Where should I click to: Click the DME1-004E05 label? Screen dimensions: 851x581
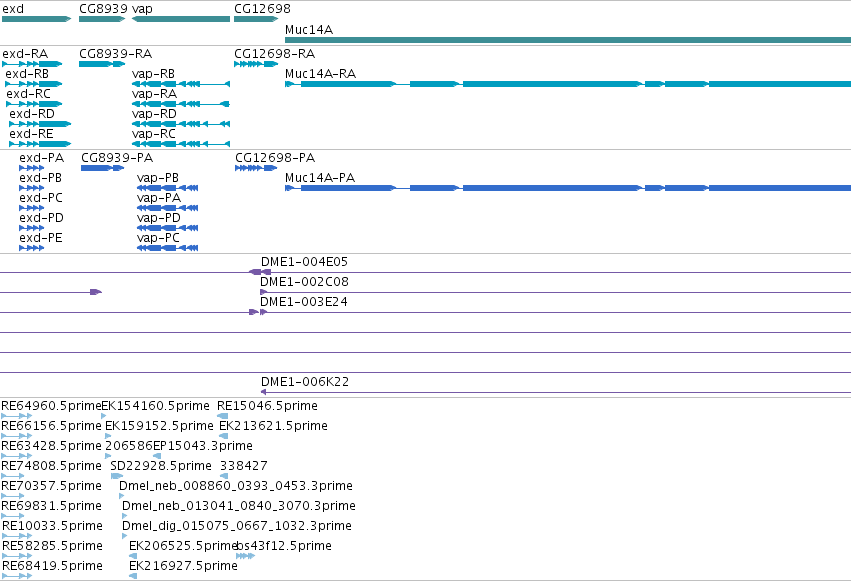tap(304, 262)
